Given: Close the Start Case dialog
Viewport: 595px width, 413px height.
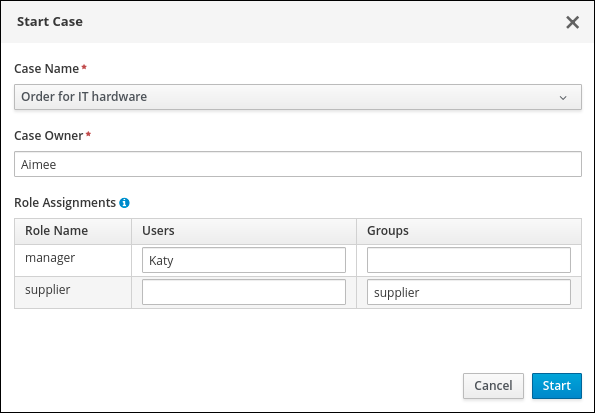Looking at the screenshot, I should pos(572,22).
